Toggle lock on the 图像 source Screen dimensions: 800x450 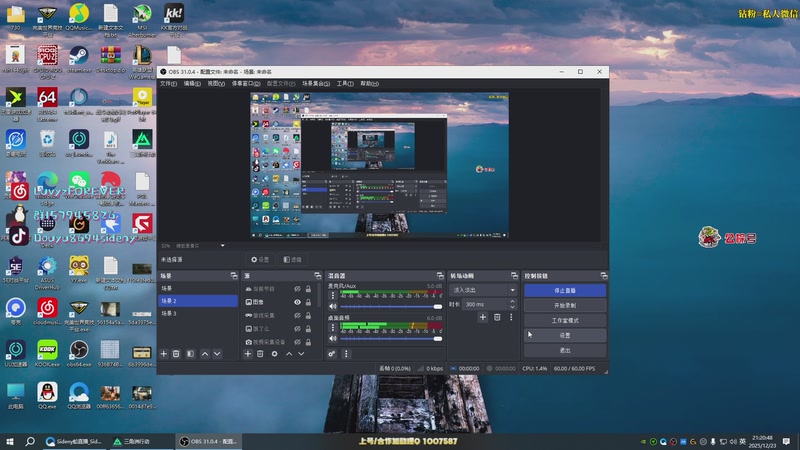pos(310,301)
